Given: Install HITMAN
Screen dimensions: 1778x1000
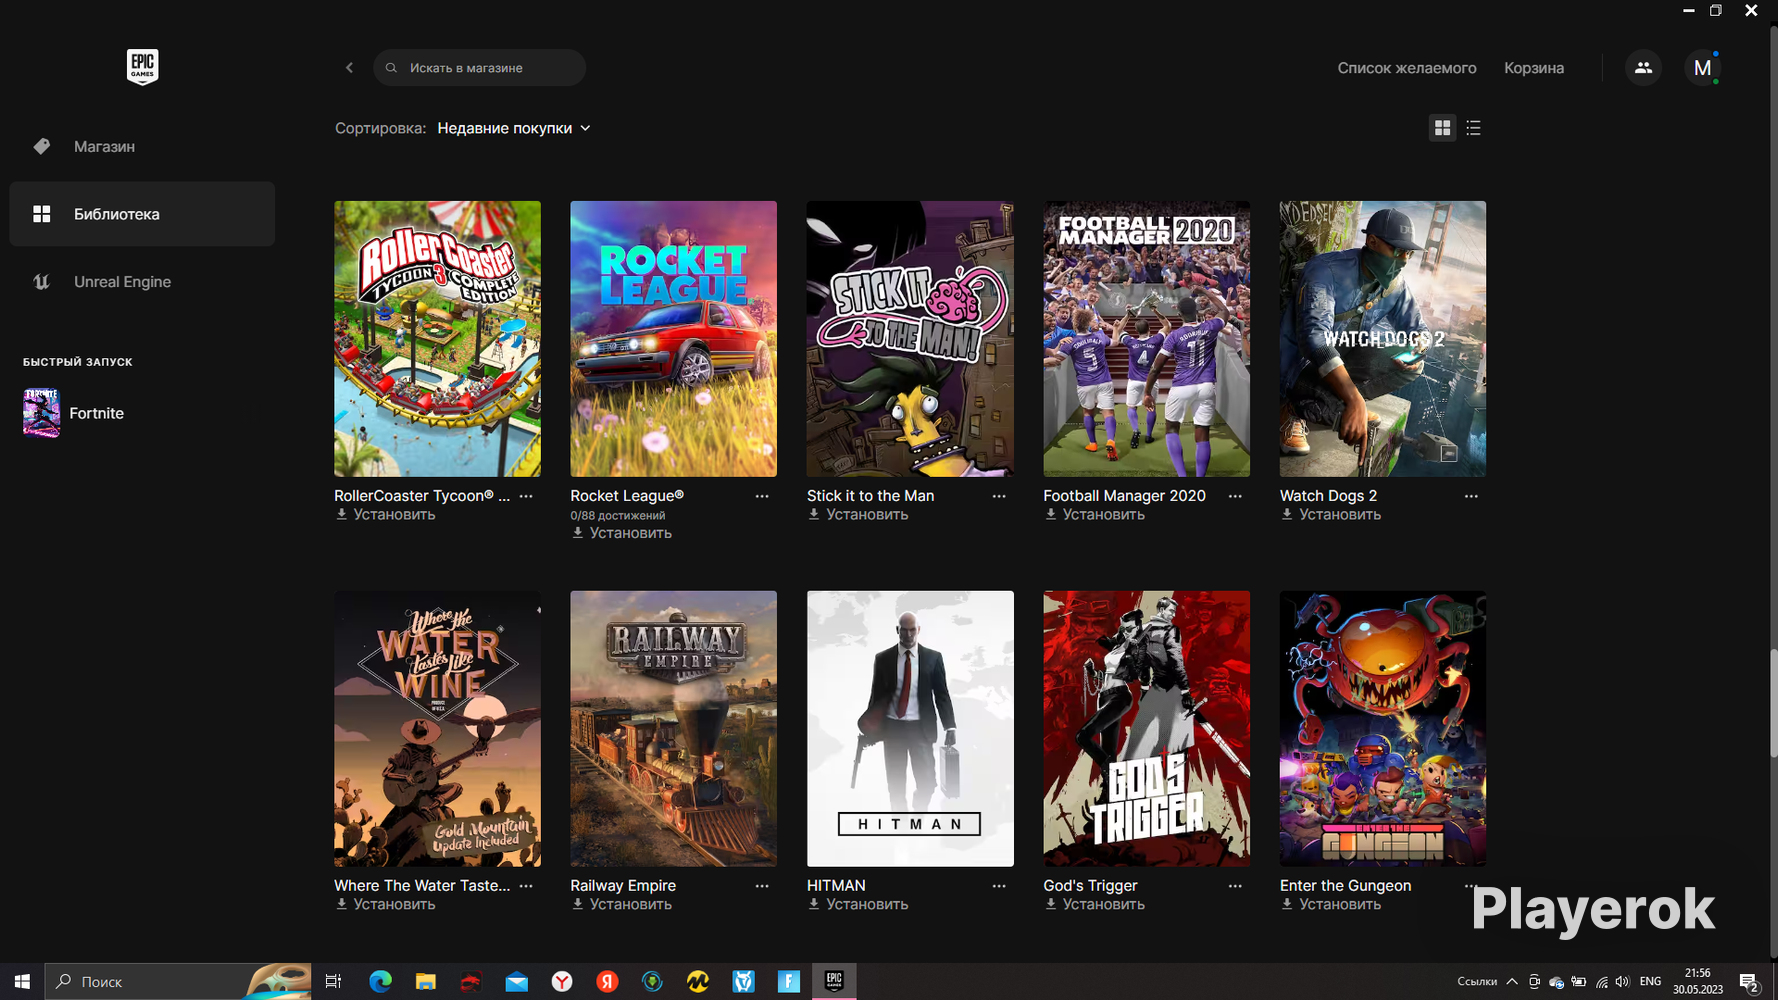Looking at the screenshot, I should 858,905.
